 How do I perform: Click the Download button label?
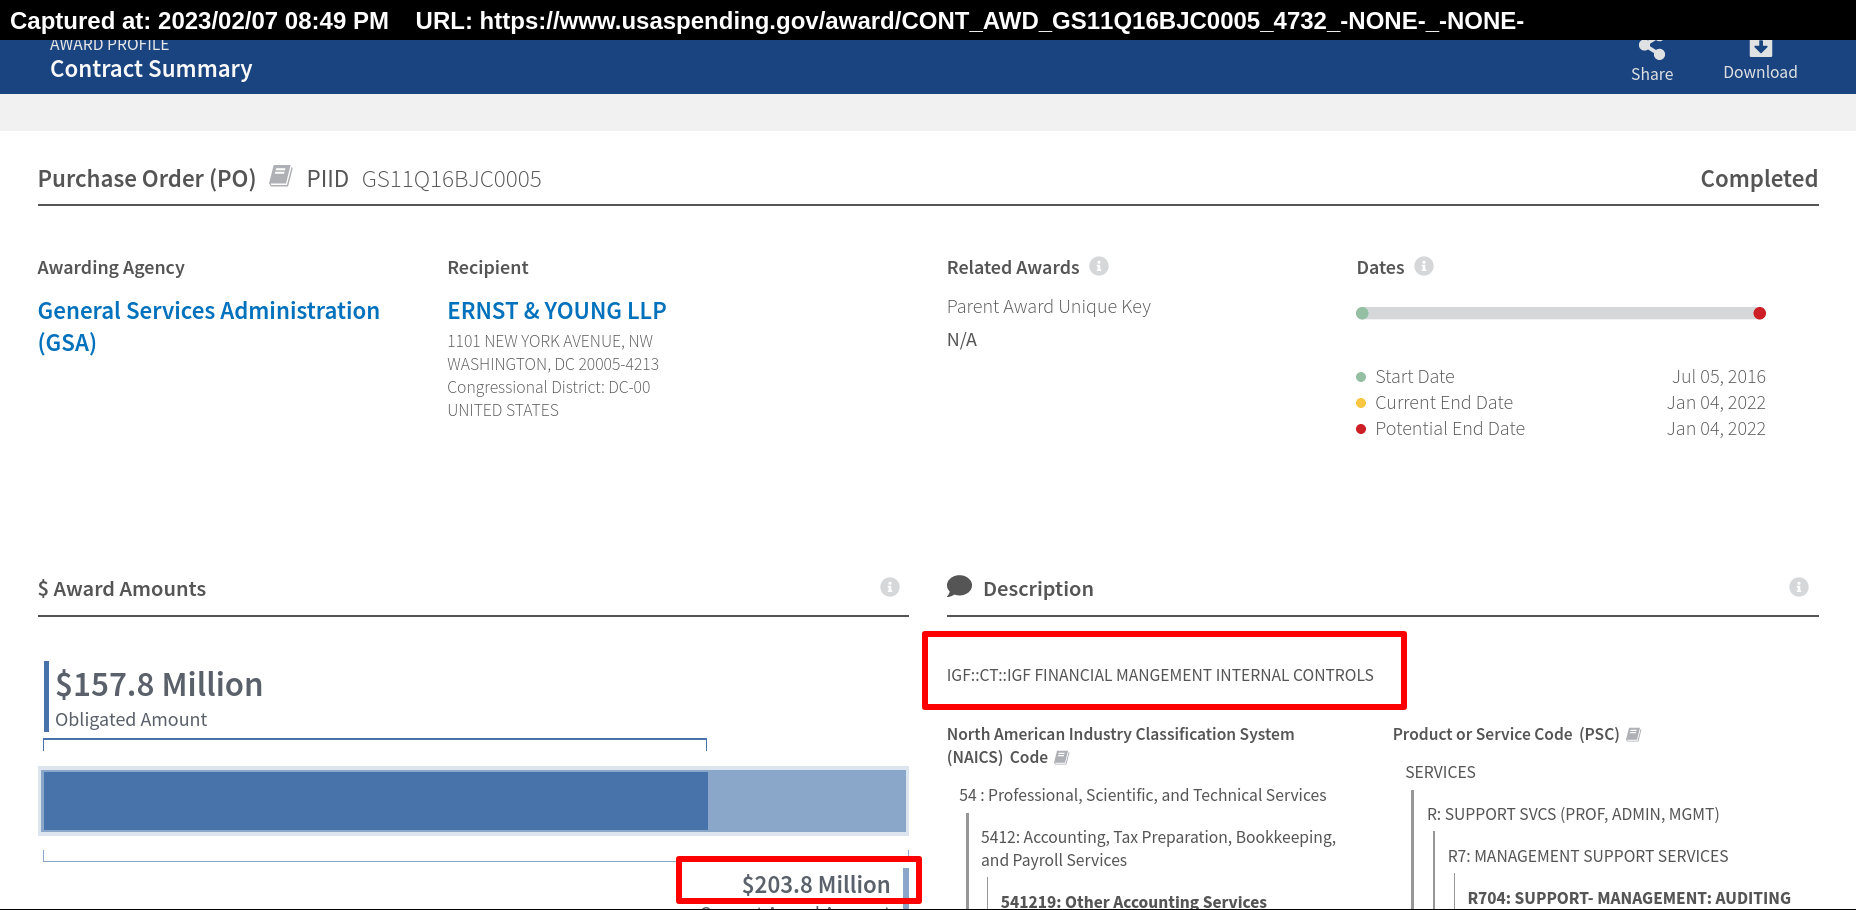click(x=1760, y=72)
